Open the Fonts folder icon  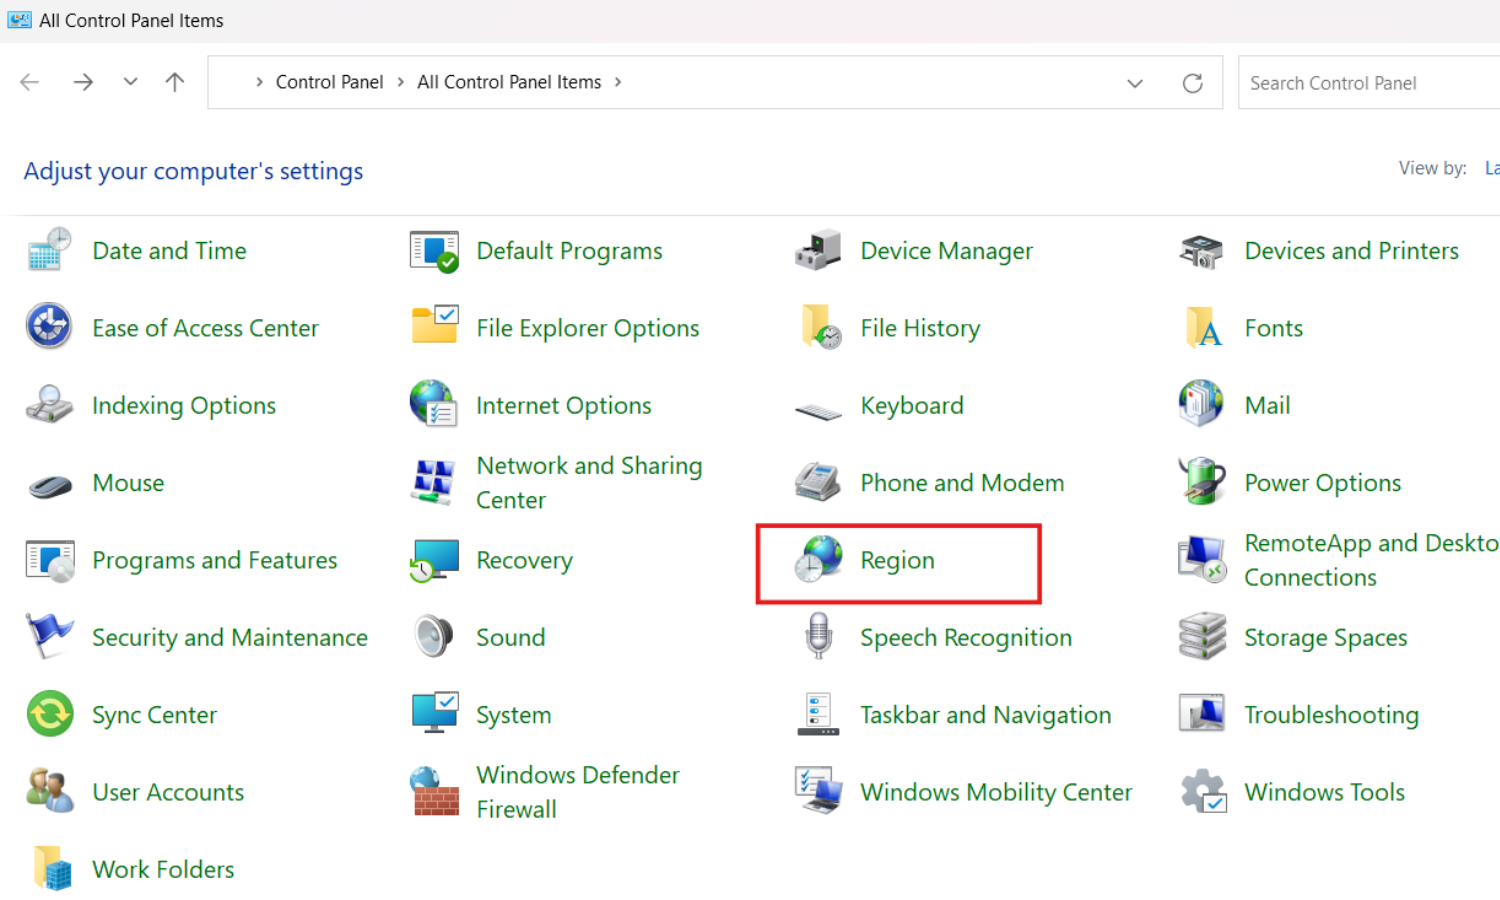coord(1201,328)
